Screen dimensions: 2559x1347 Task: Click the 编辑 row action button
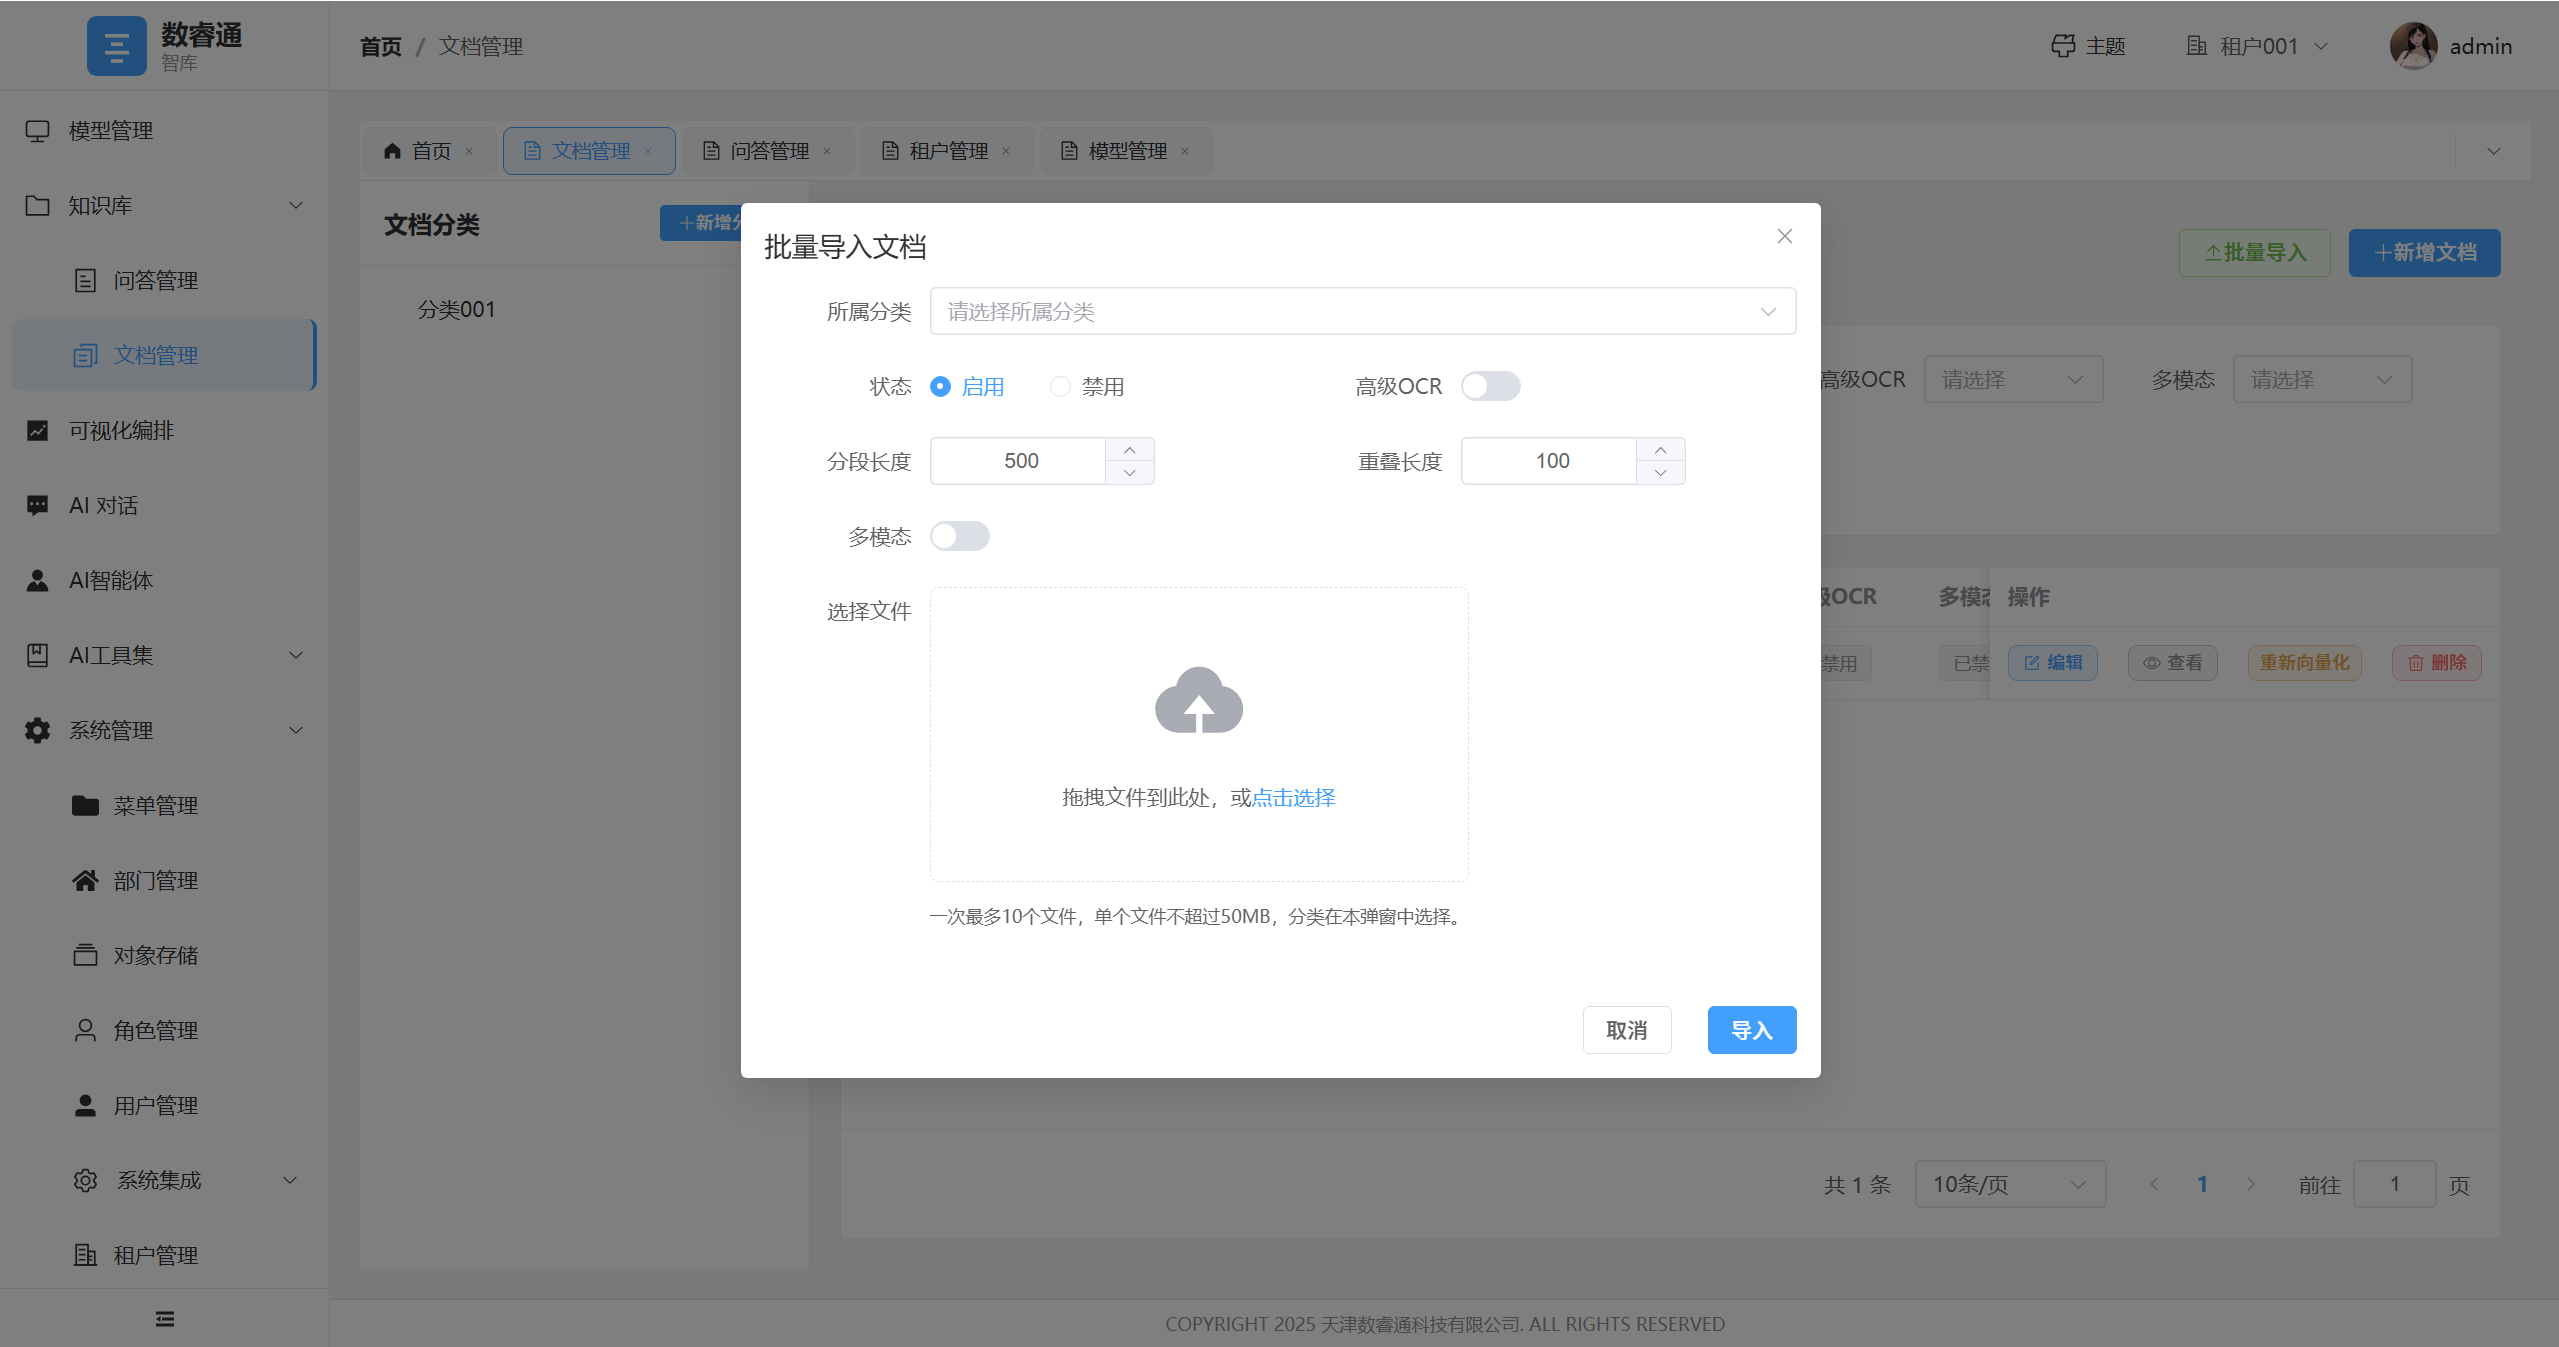pos(2053,663)
